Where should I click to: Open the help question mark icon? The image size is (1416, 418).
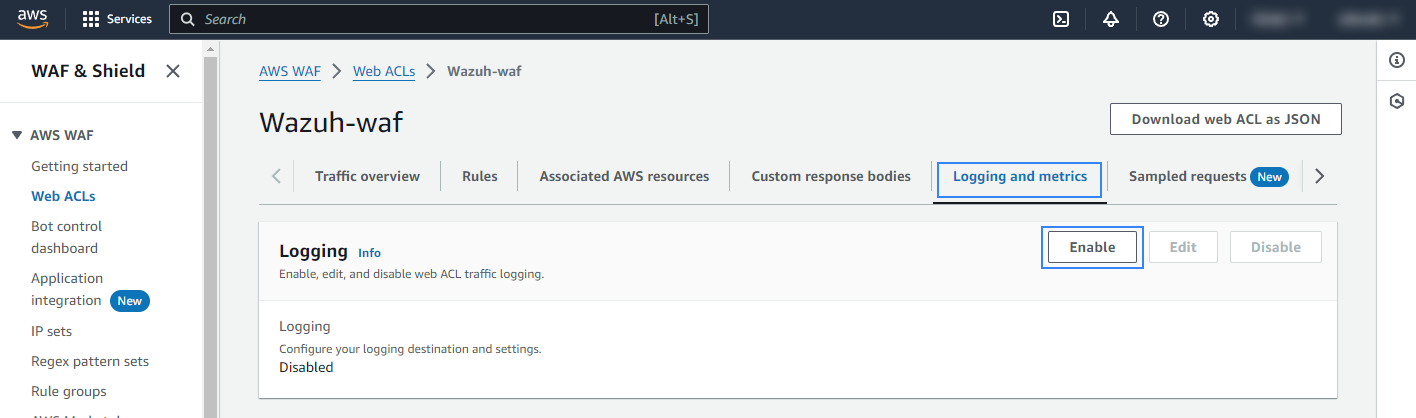1161,19
